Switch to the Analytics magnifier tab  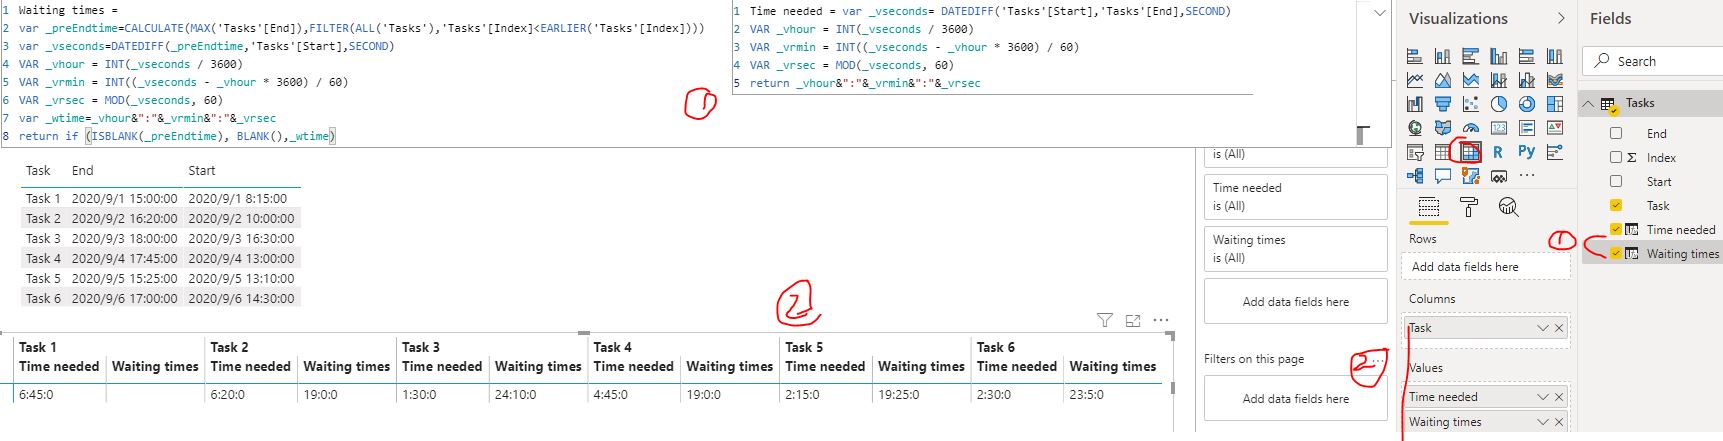1509,207
